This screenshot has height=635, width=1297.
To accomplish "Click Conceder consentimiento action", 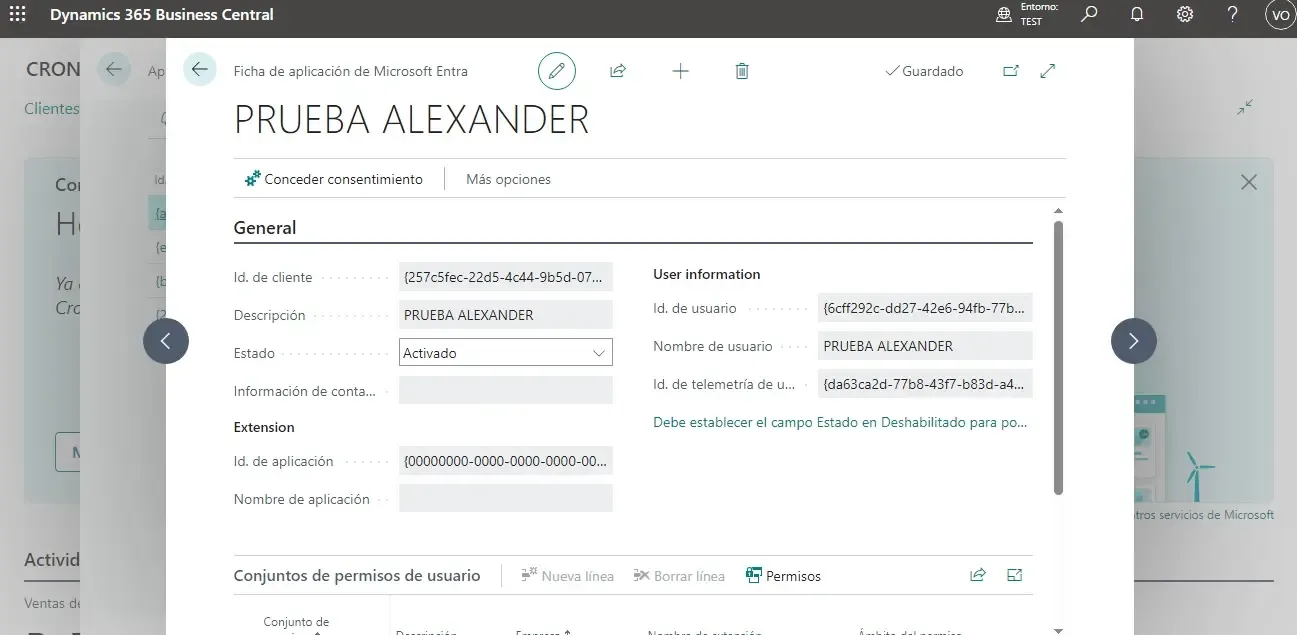I will [x=334, y=179].
